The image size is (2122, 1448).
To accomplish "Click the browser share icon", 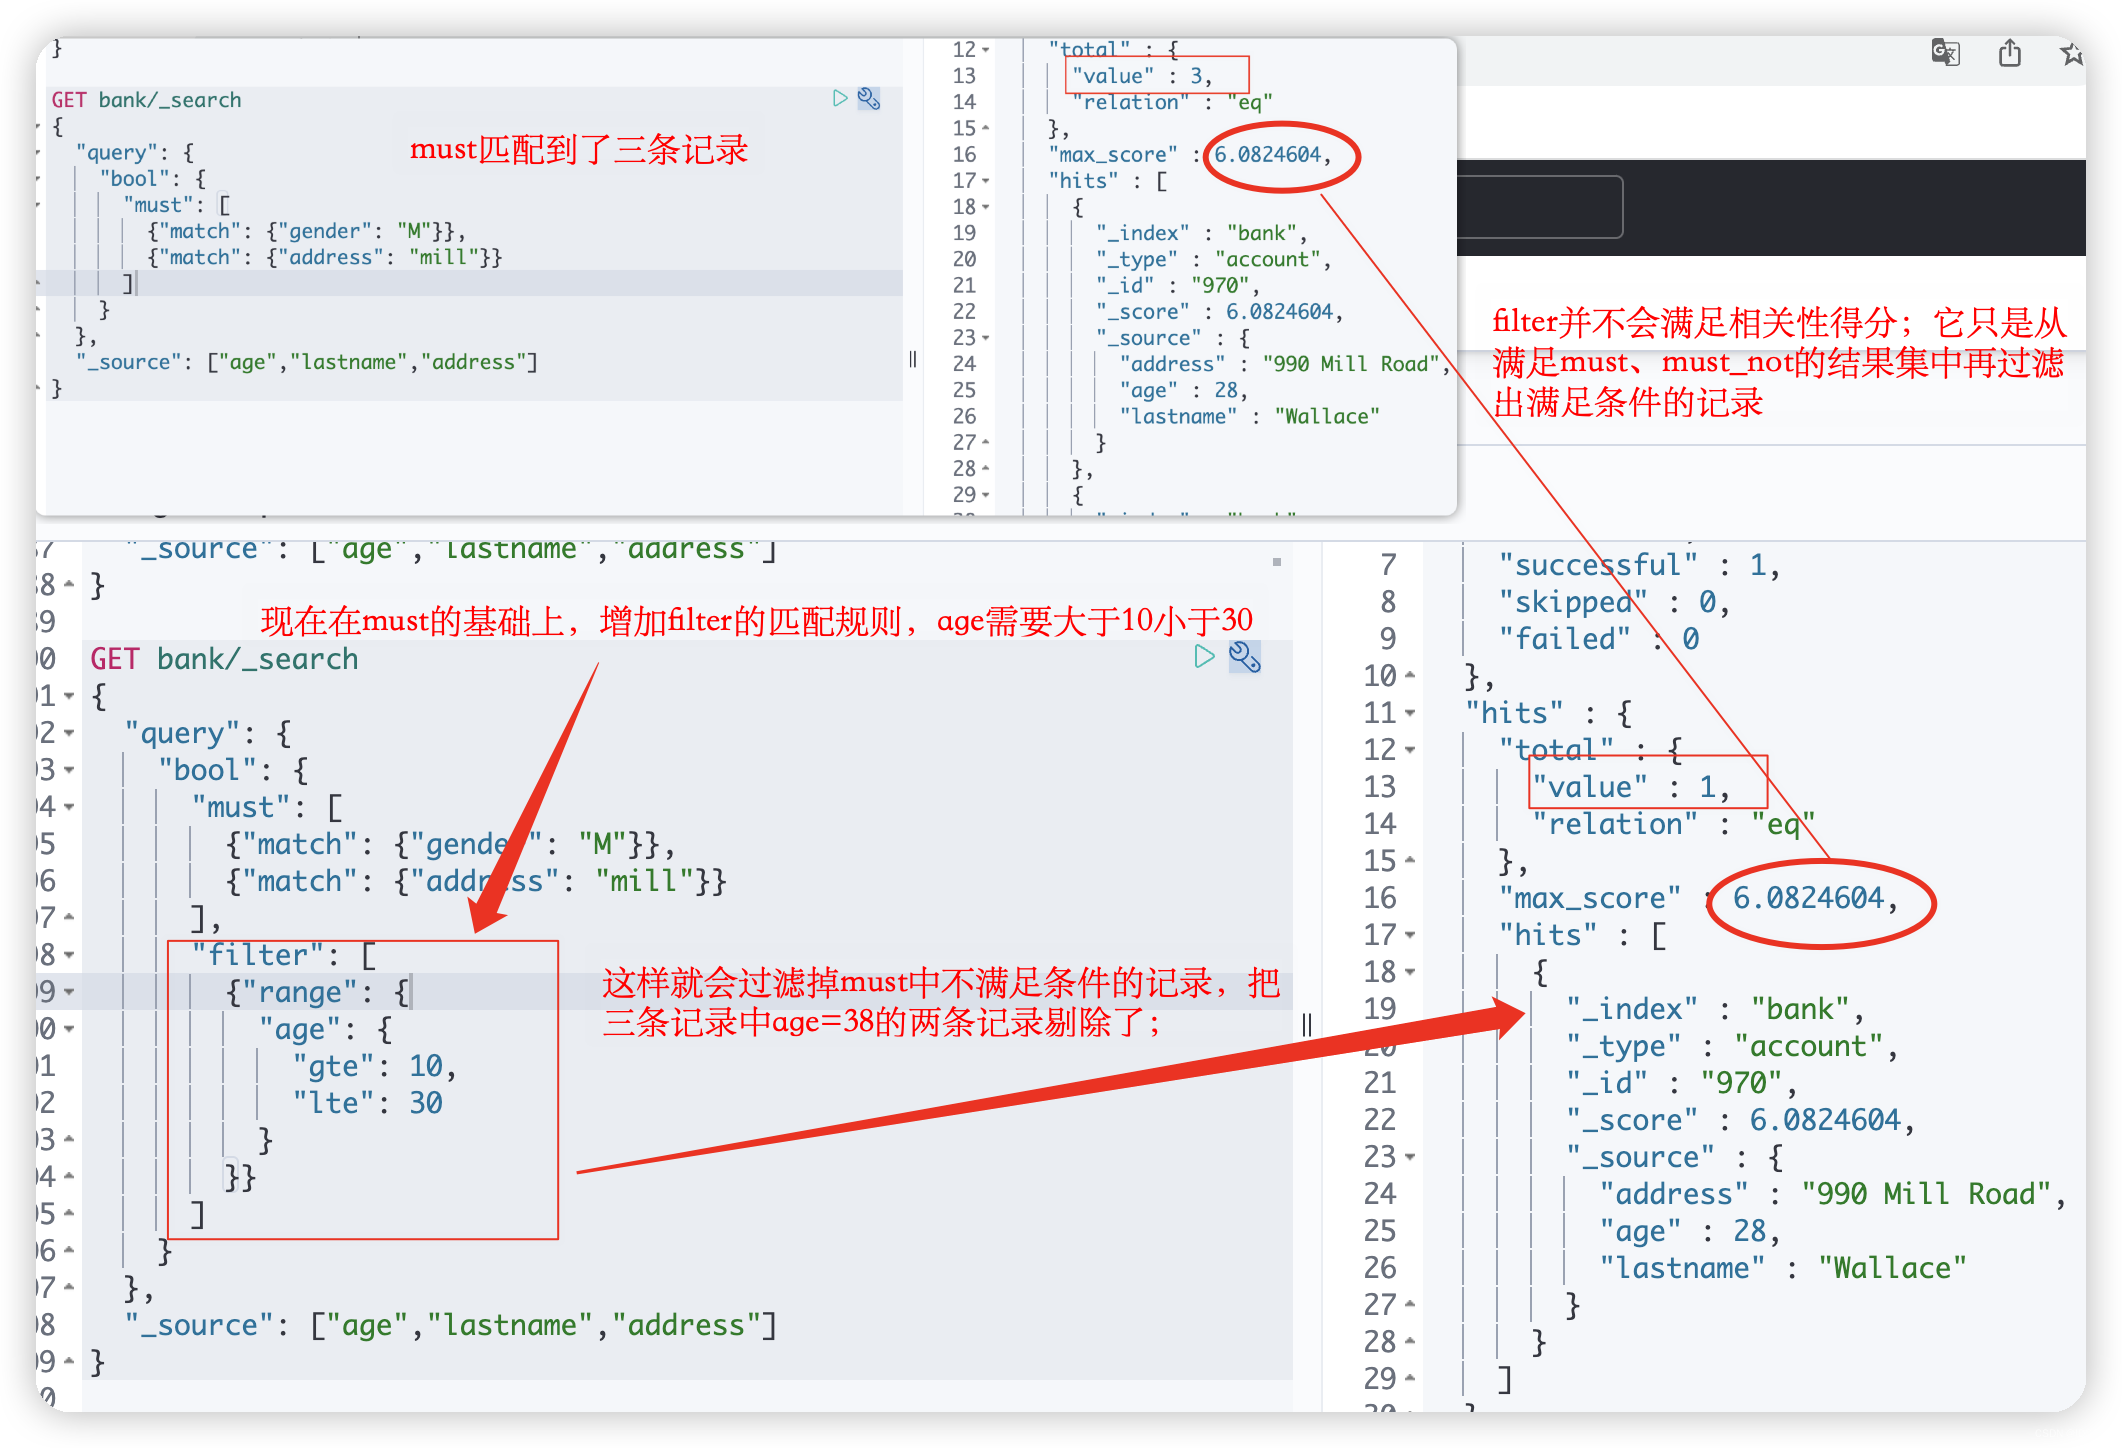I will [x=2009, y=52].
